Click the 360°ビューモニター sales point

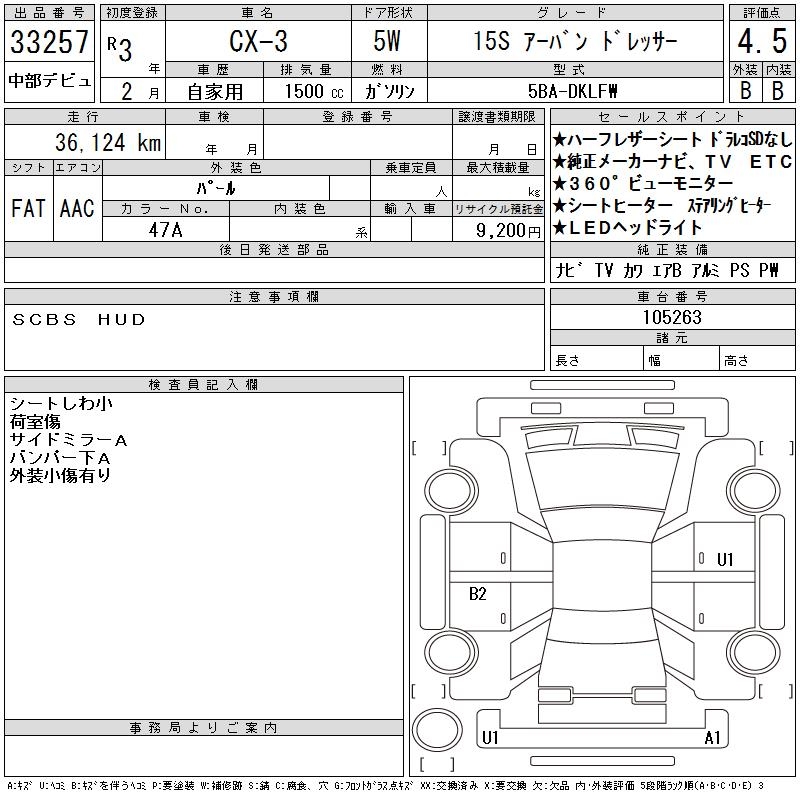pos(643,183)
